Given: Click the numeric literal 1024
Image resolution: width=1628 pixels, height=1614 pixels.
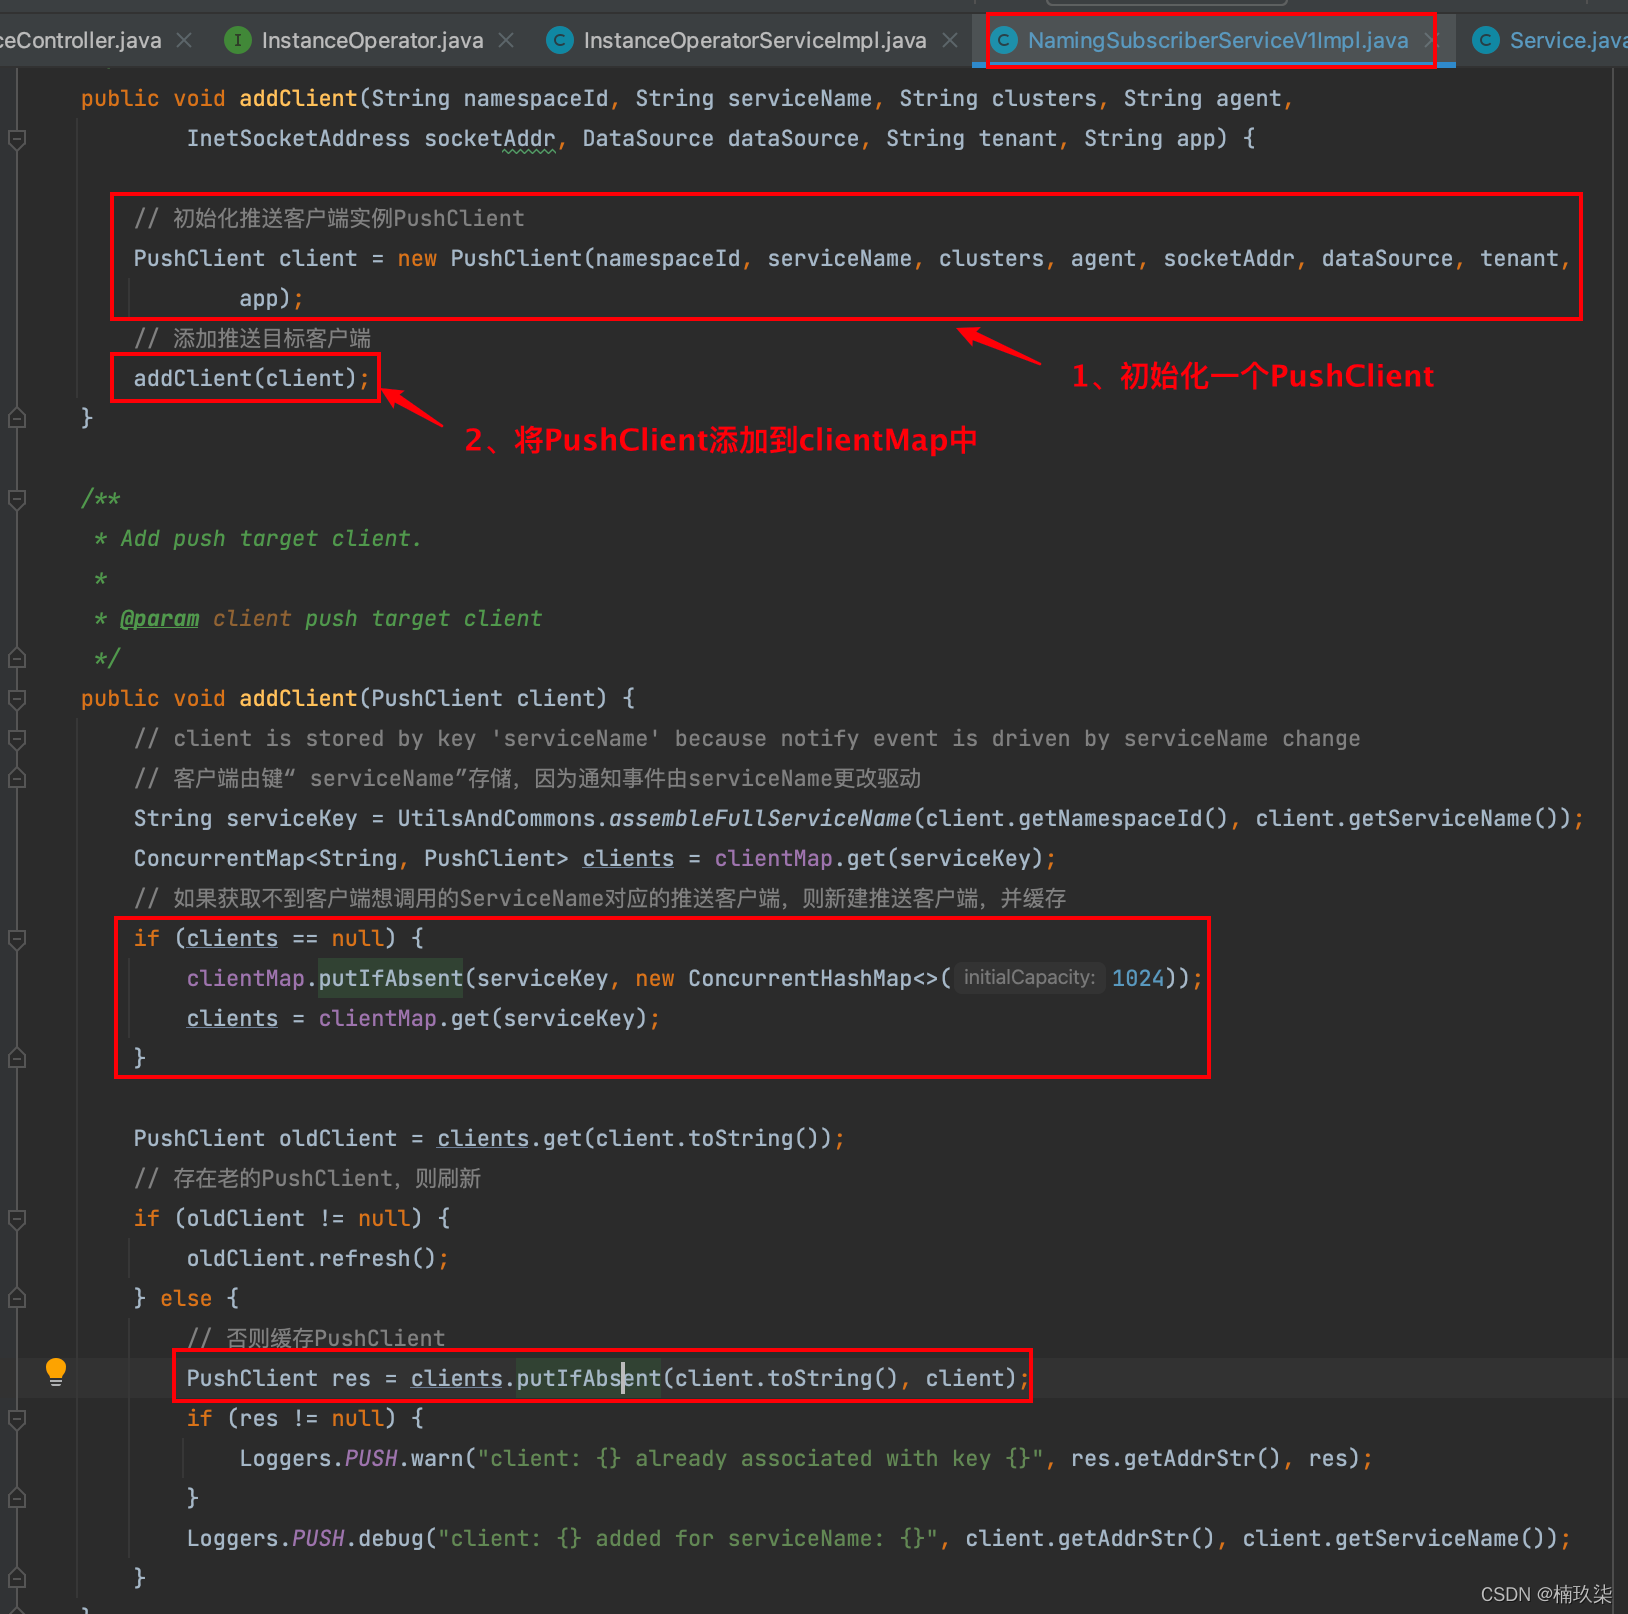Looking at the screenshot, I should [1138, 978].
